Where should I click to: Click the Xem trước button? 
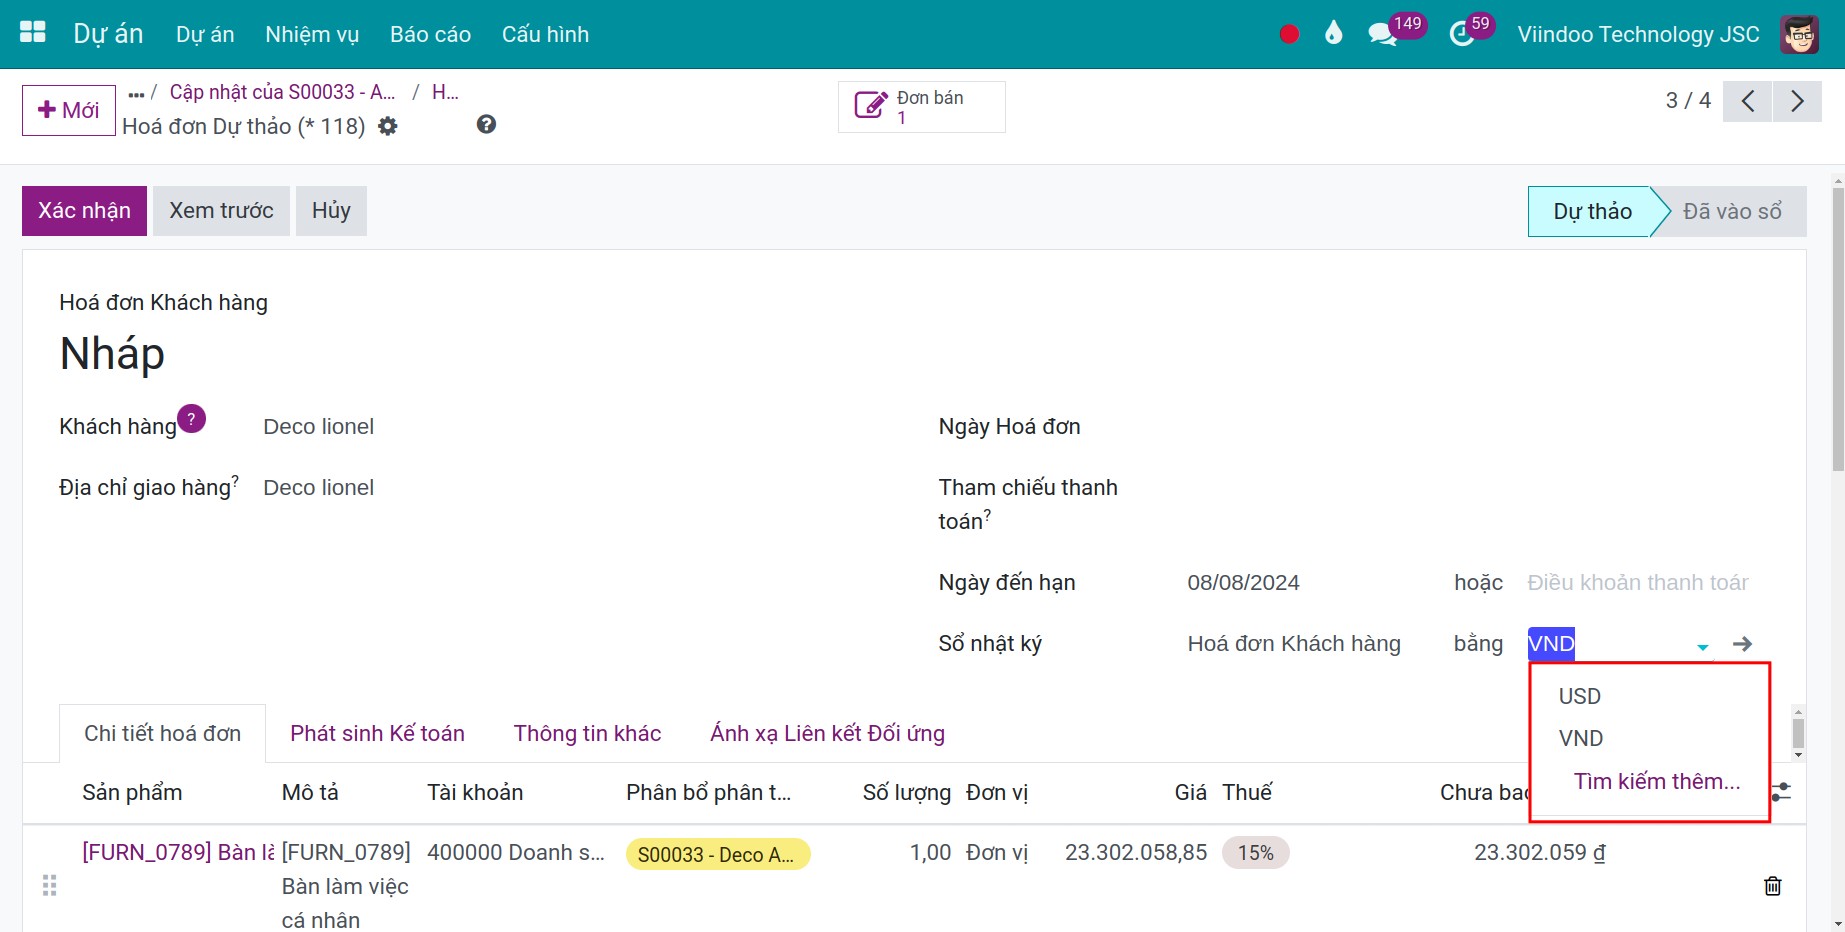pyautogui.click(x=221, y=211)
